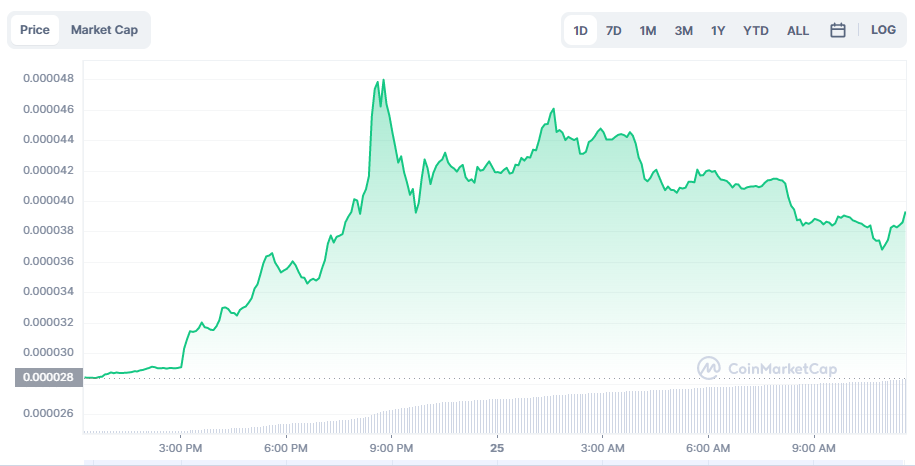This screenshot has width=915, height=466.
Task: Select the 1D time range
Action: [580, 31]
